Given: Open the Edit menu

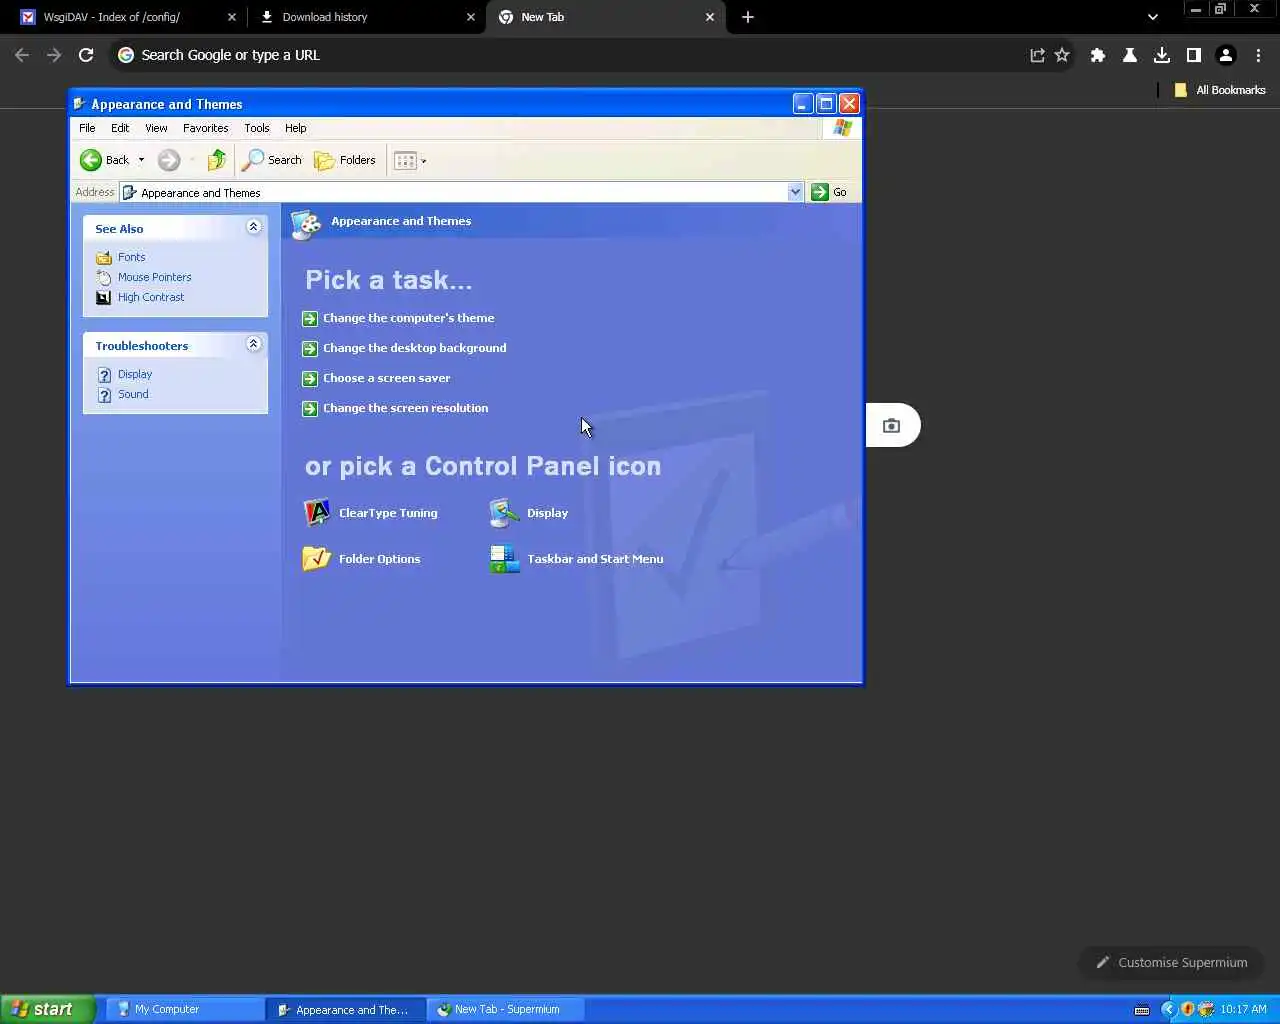Looking at the screenshot, I should tap(120, 128).
